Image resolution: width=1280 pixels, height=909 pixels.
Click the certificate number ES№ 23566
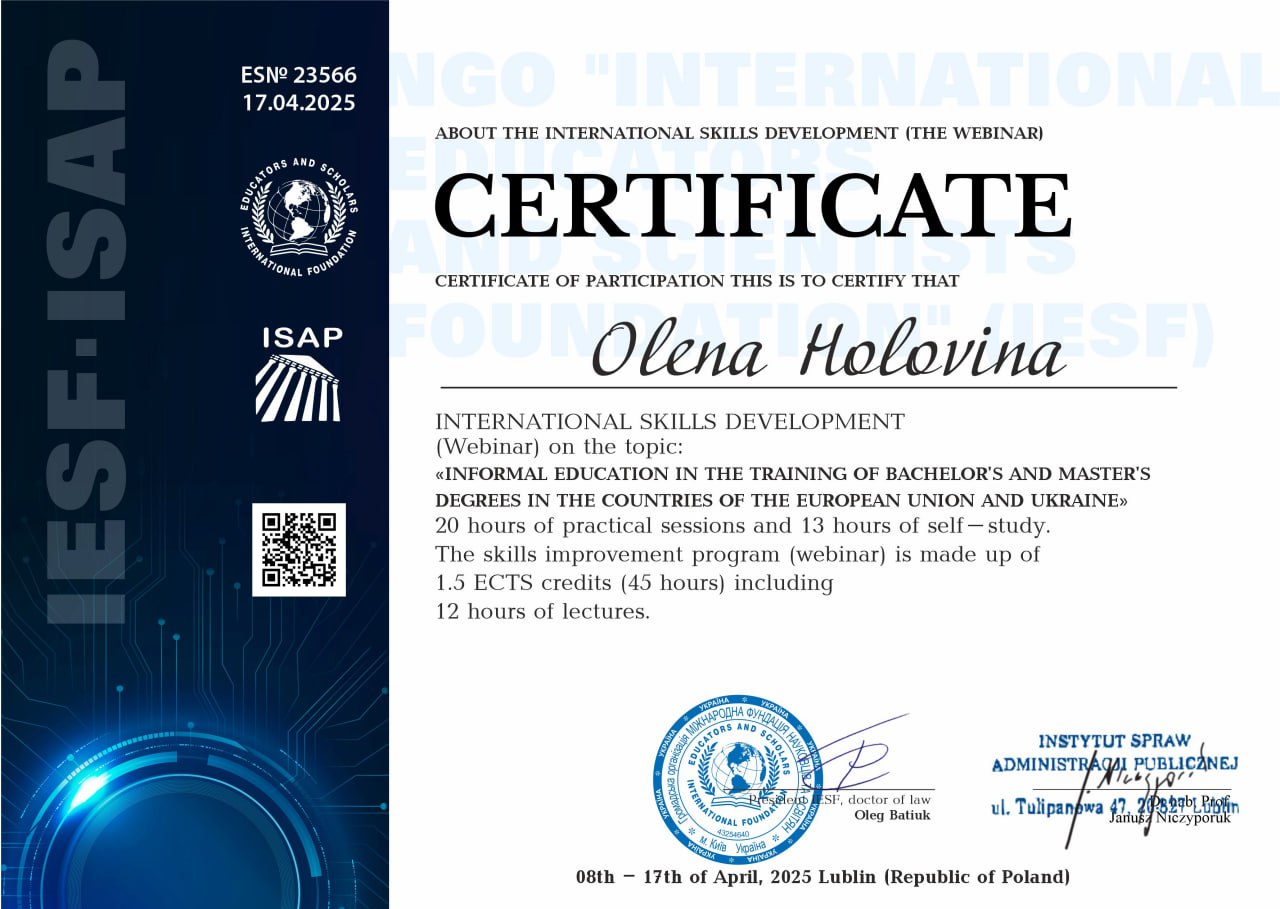tap(298, 75)
